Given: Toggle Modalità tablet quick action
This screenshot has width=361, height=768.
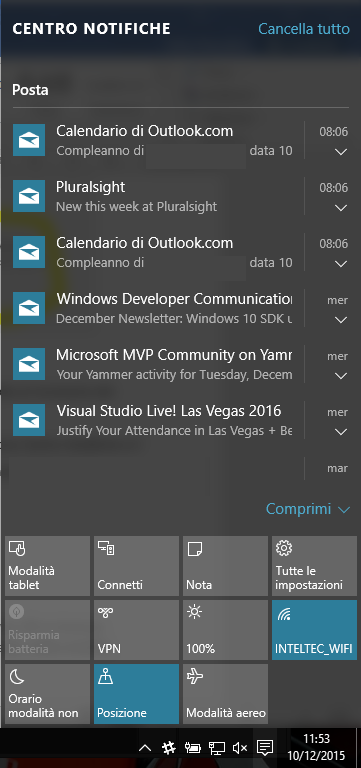Looking at the screenshot, I should [x=48, y=566].
